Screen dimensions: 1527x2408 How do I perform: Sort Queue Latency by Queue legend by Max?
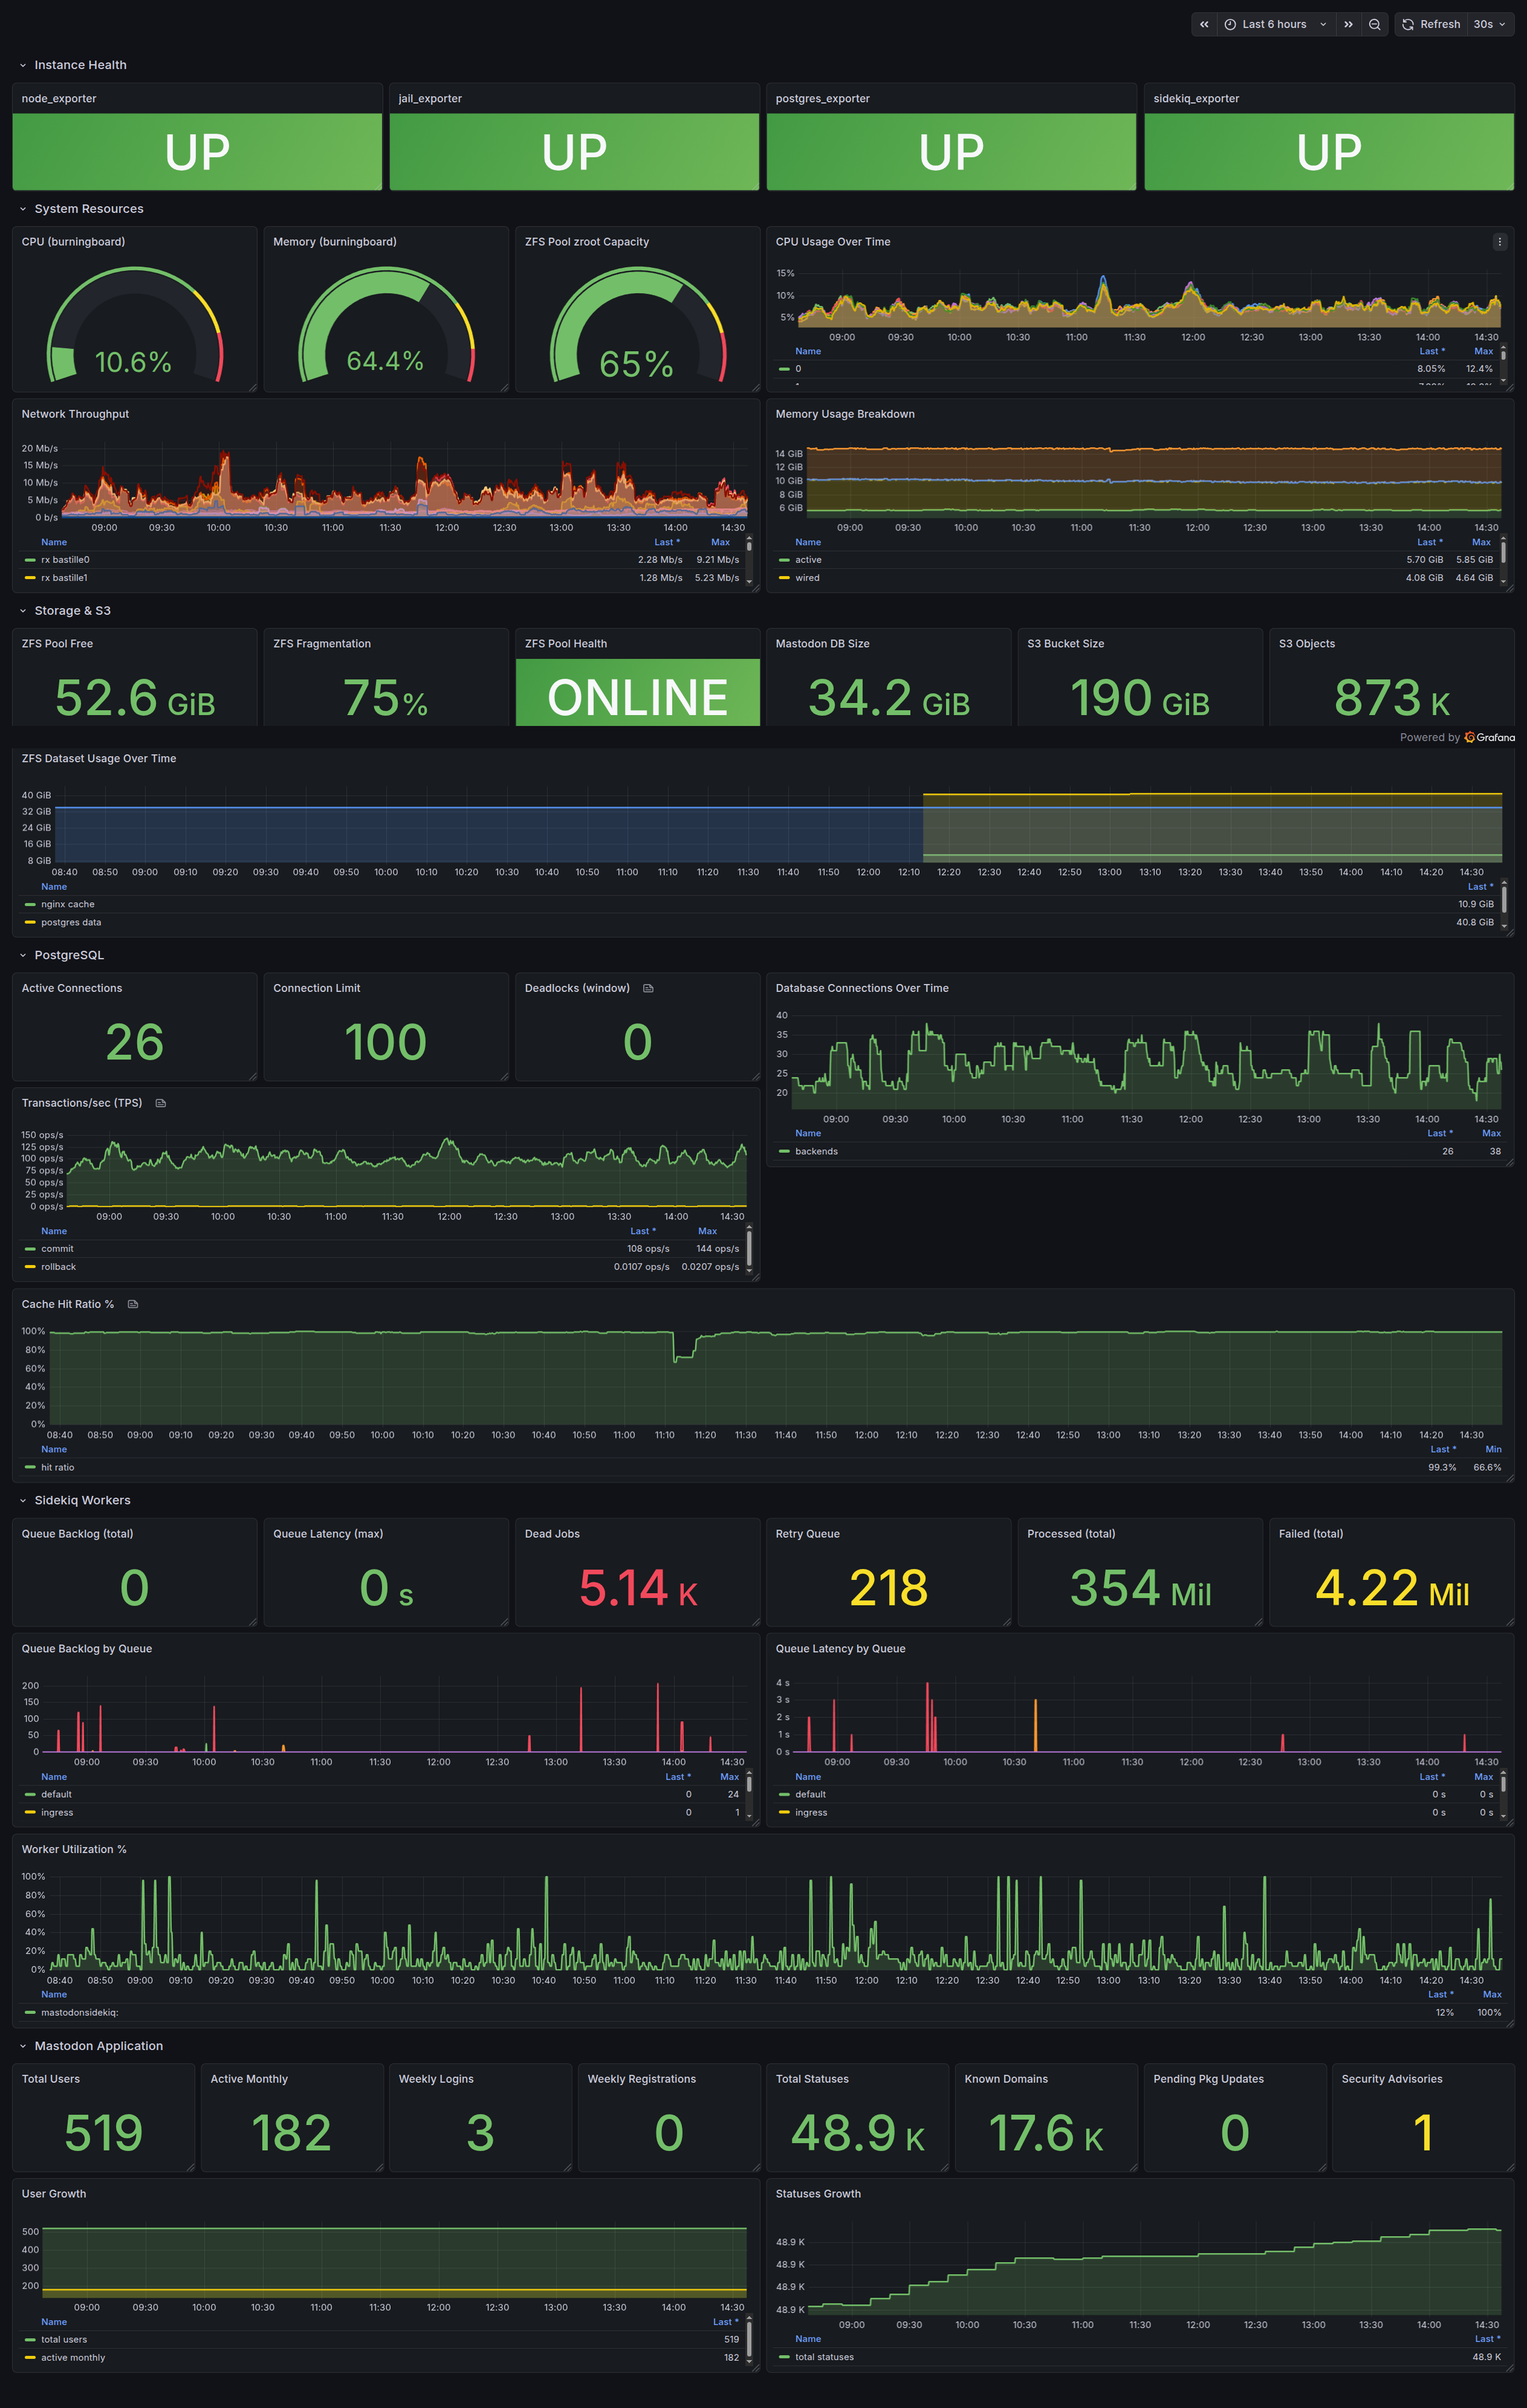tap(1483, 1777)
